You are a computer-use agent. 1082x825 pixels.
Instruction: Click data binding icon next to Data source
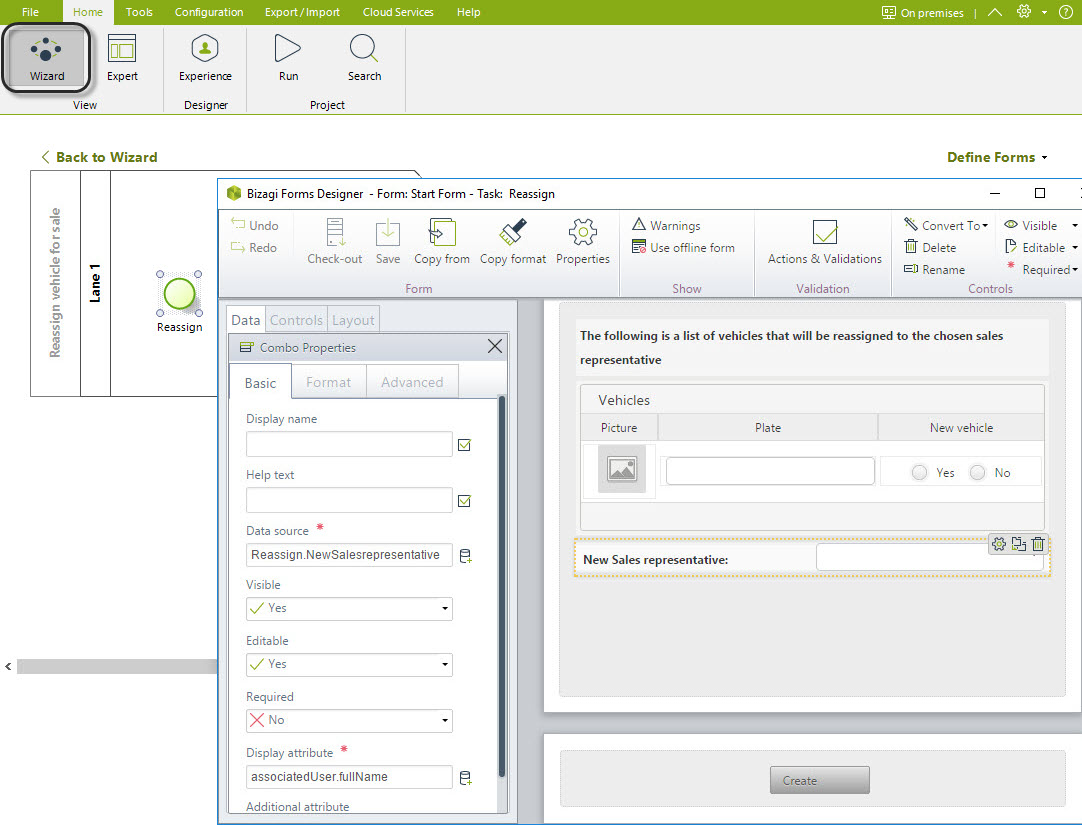[x=466, y=555]
